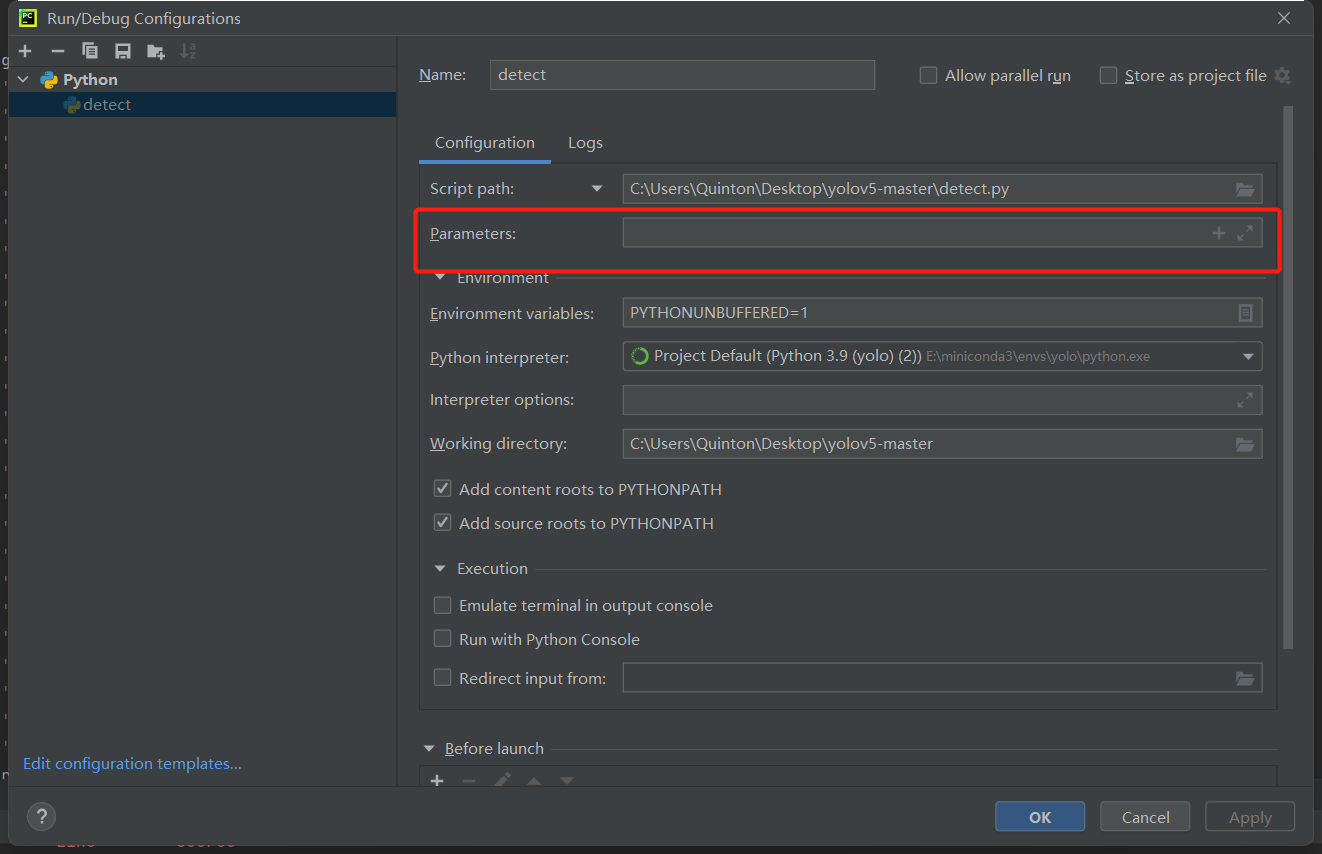Click the OK button
The image size is (1322, 854).
(x=1040, y=817)
